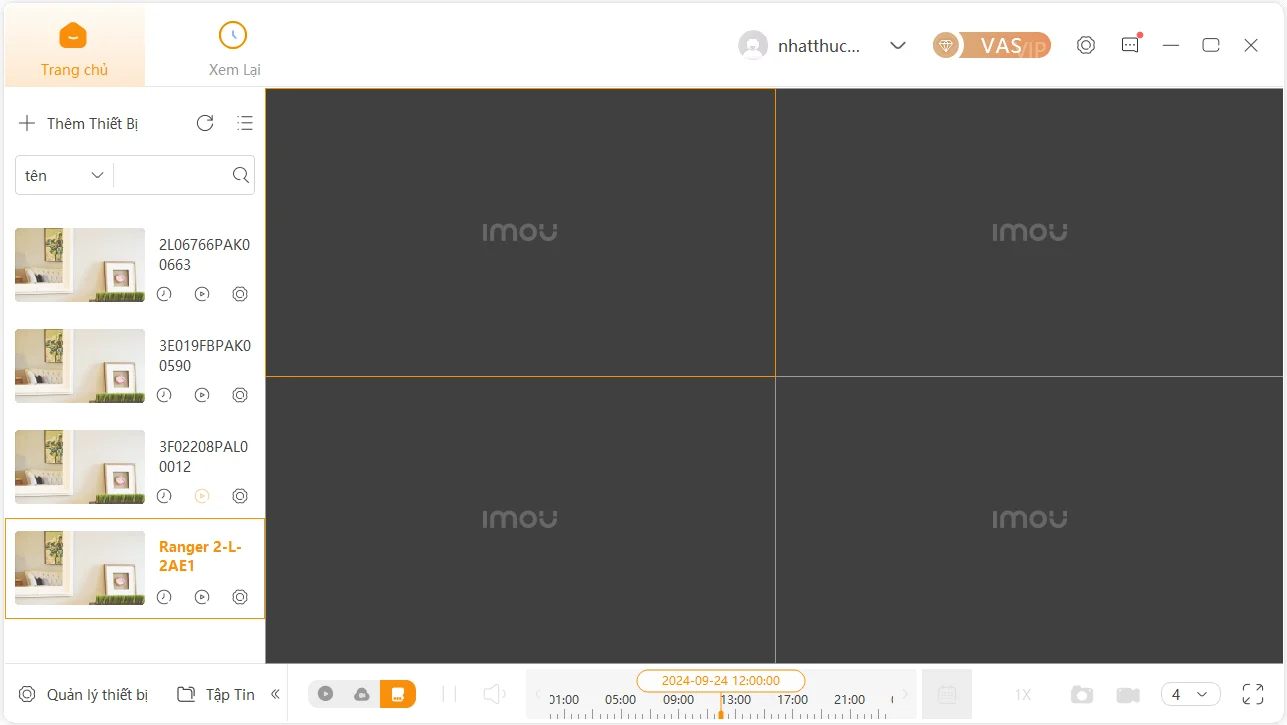The height and width of the screenshot is (725, 1287).
Task: Open playback history for device 3F02208PAL00012
Action: coord(165,496)
